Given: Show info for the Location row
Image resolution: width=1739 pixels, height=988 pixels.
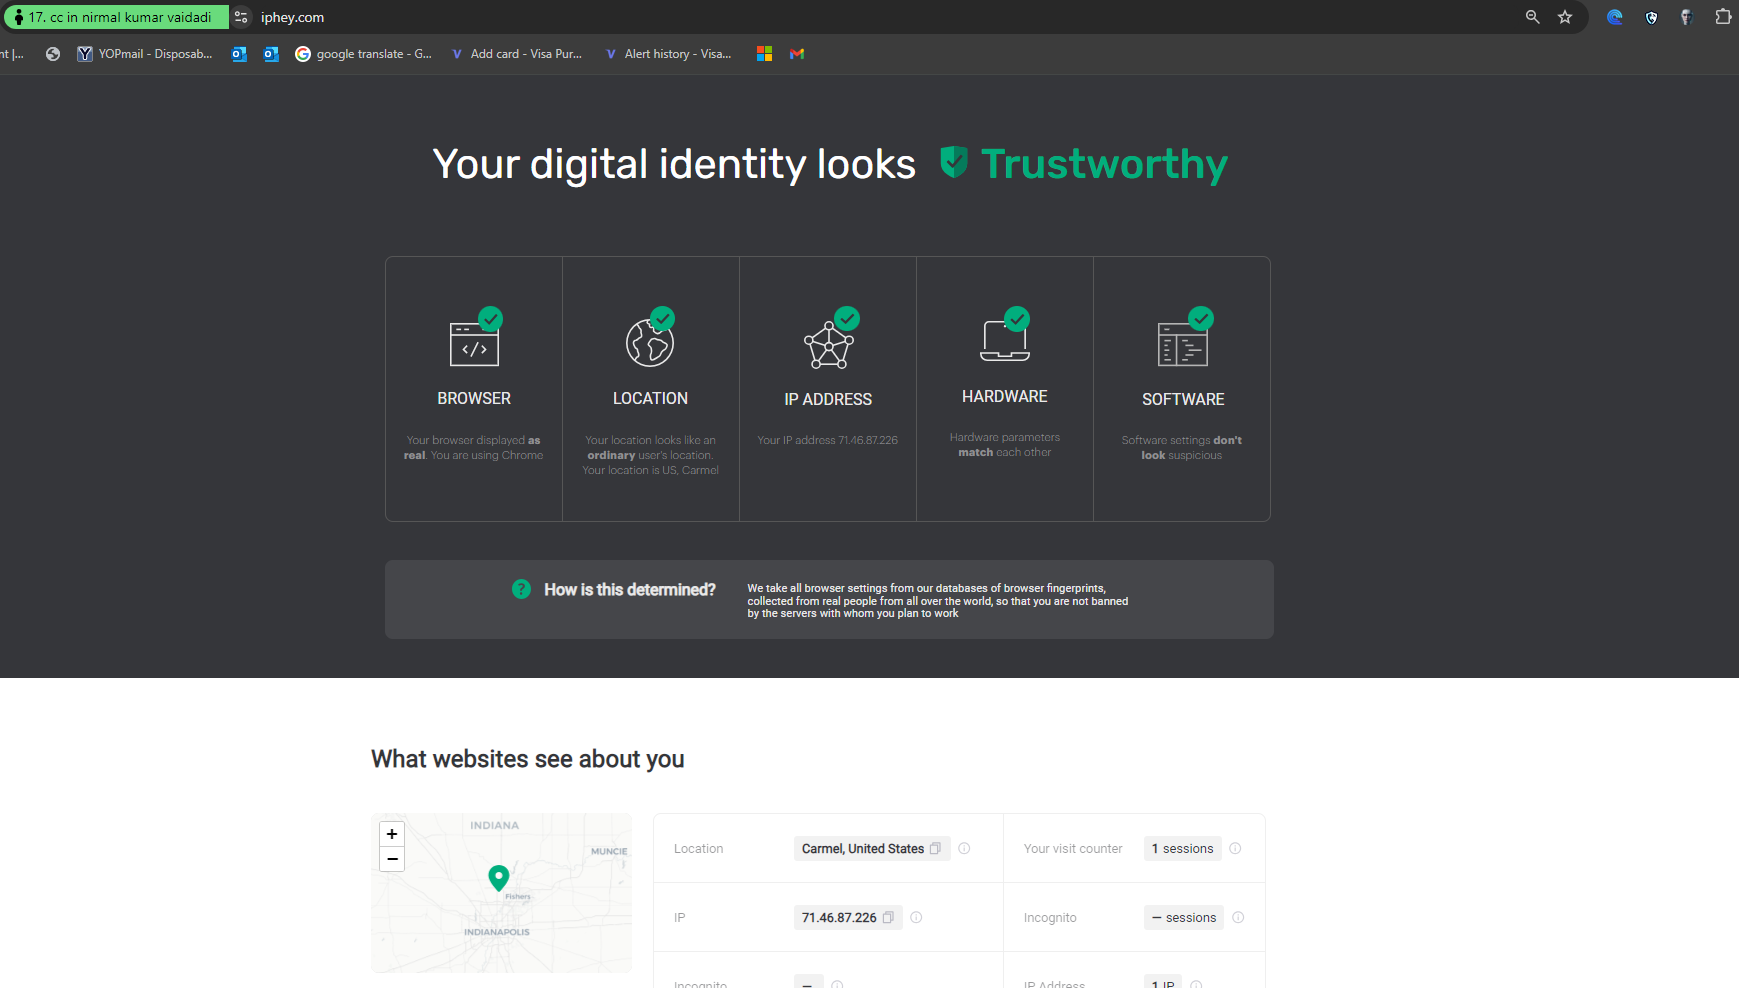Looking at the screenshot, I should coord(964,848).
